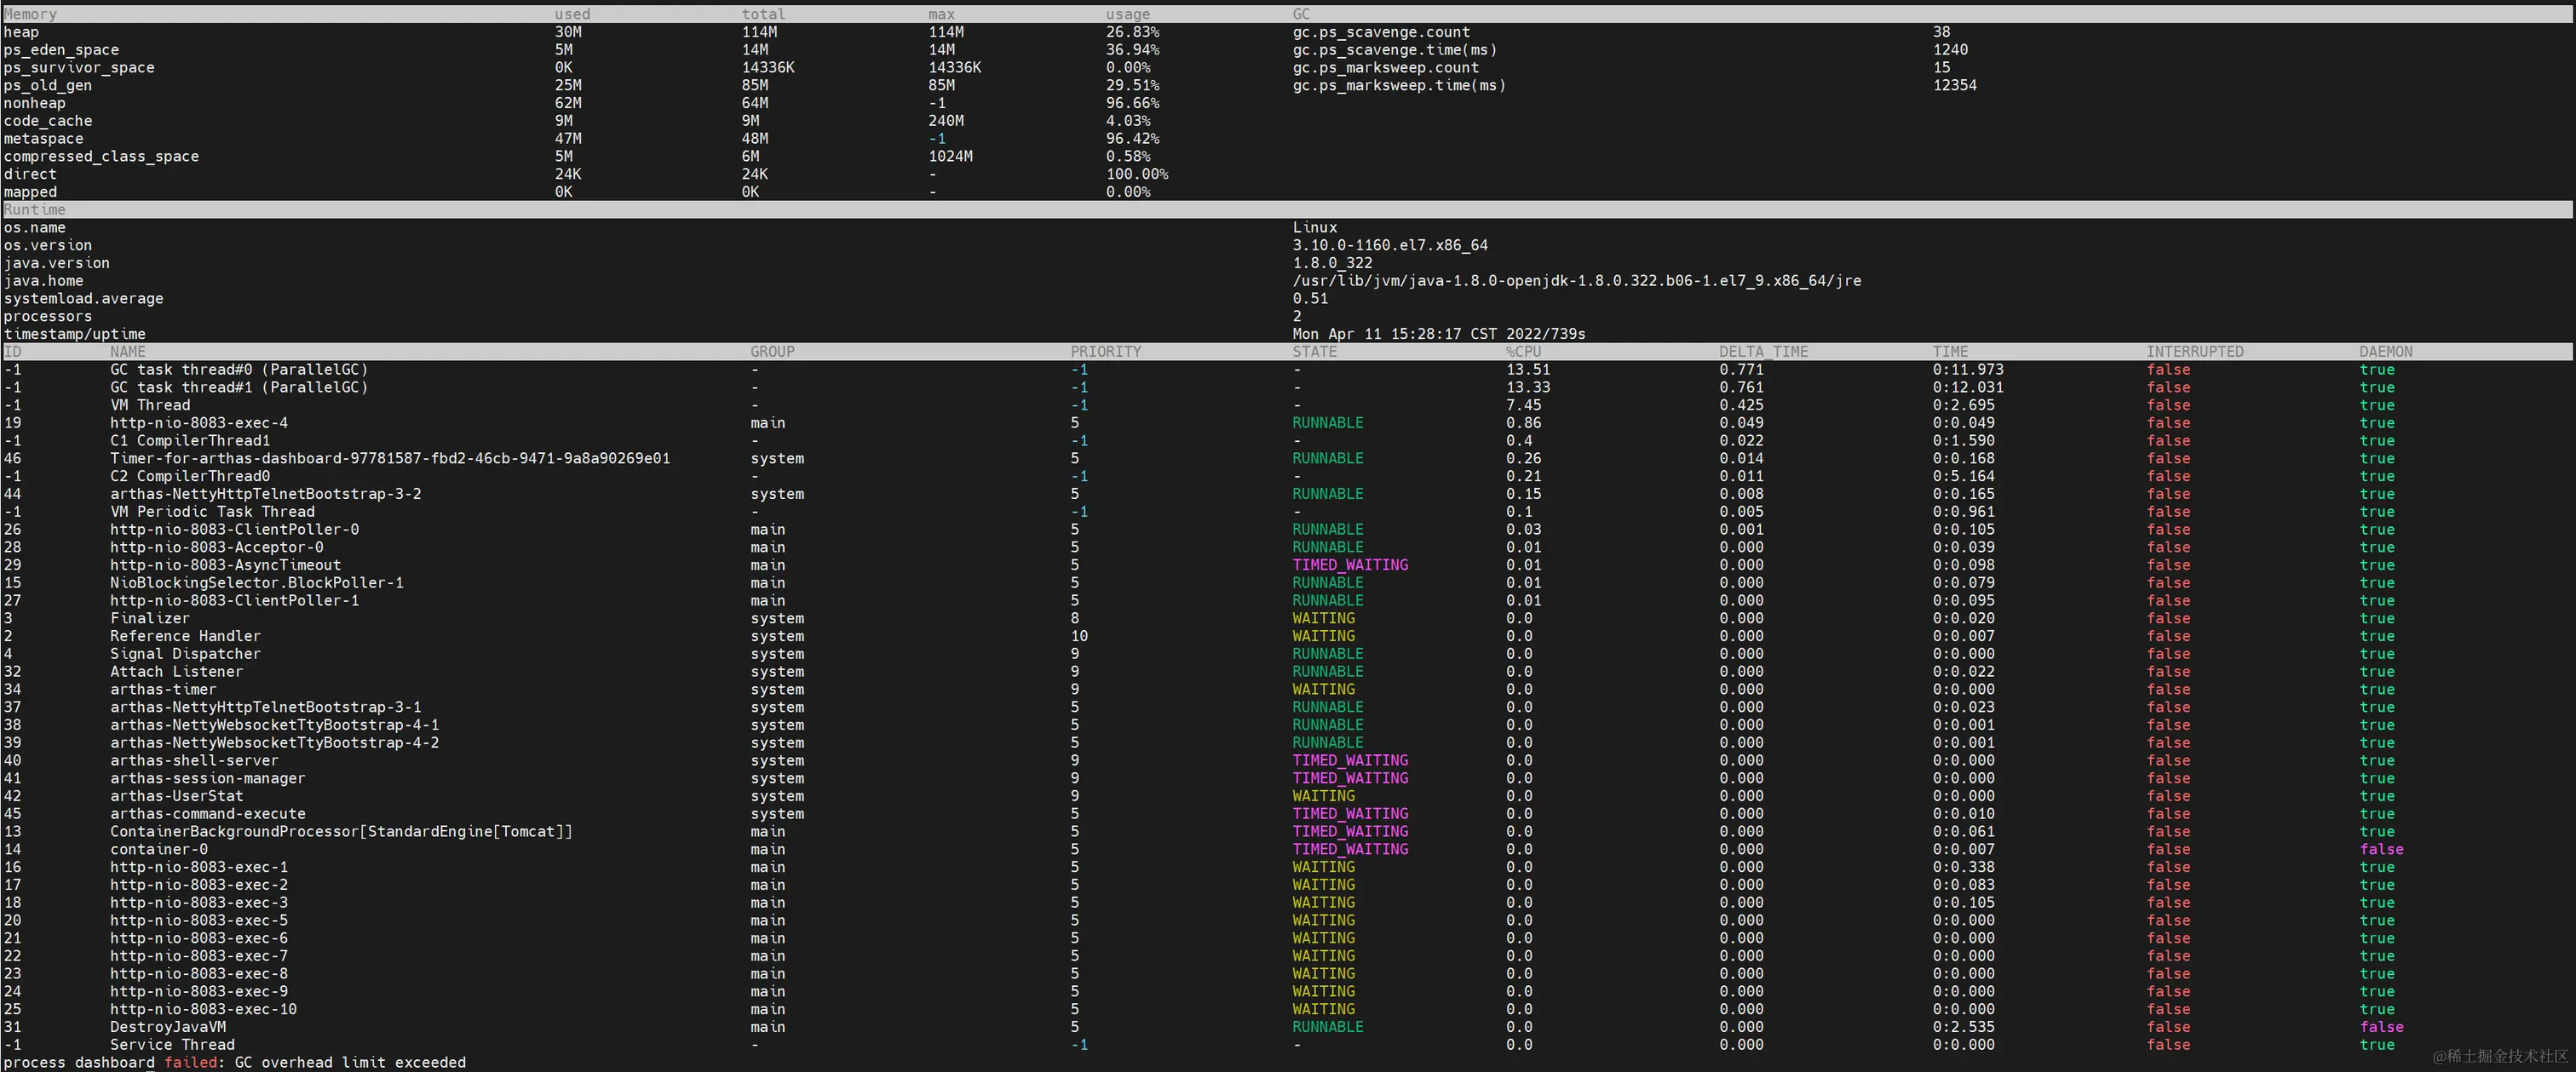Select the java.version value 1.8.0_322
Screen dimensions: 2576x1072
click(x=1332, y=263)
